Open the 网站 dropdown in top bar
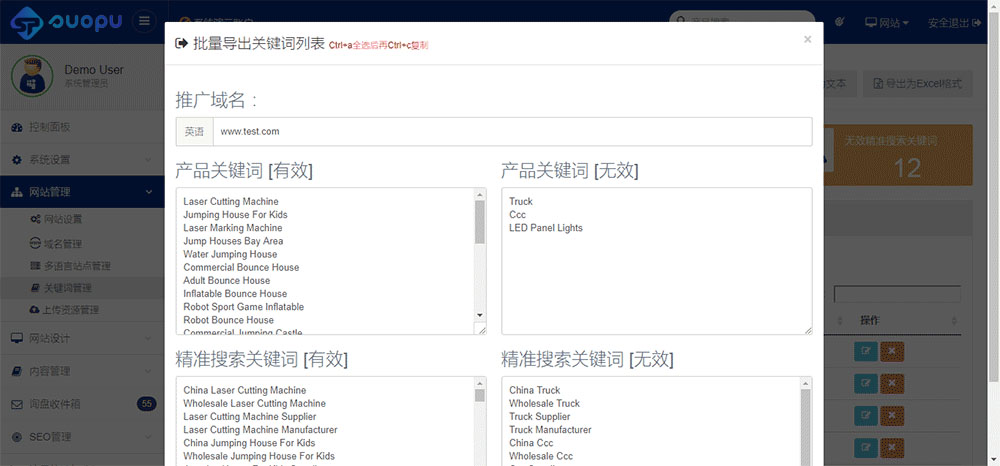Viewport: 1000px width, 466px height. click(886, 22)
